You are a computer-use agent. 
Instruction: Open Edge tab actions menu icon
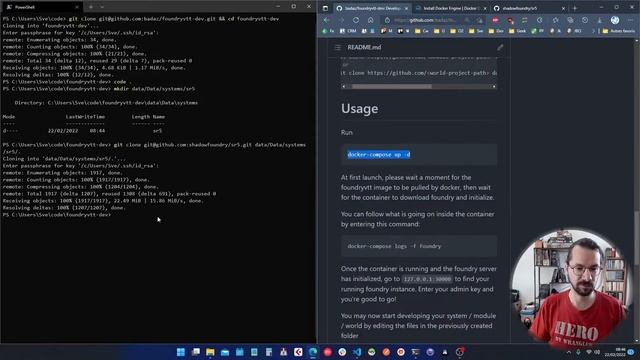pyautogui.click(x=325, y=8)
